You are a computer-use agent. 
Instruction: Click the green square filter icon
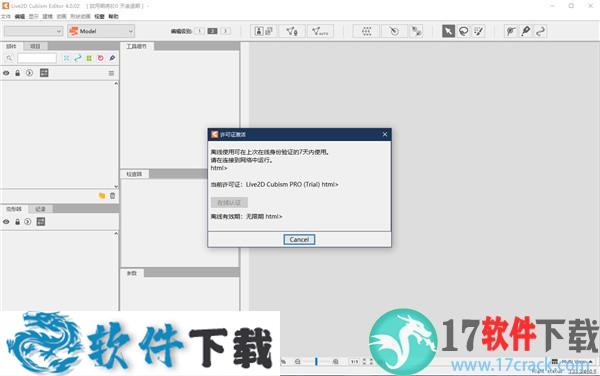89,58
